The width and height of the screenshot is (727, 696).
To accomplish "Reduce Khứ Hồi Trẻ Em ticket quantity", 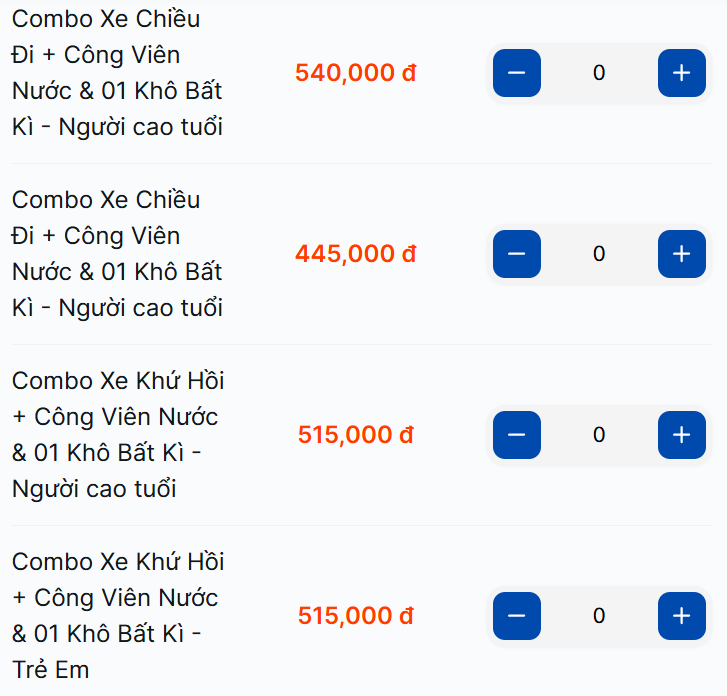I will tap(517, 616).
